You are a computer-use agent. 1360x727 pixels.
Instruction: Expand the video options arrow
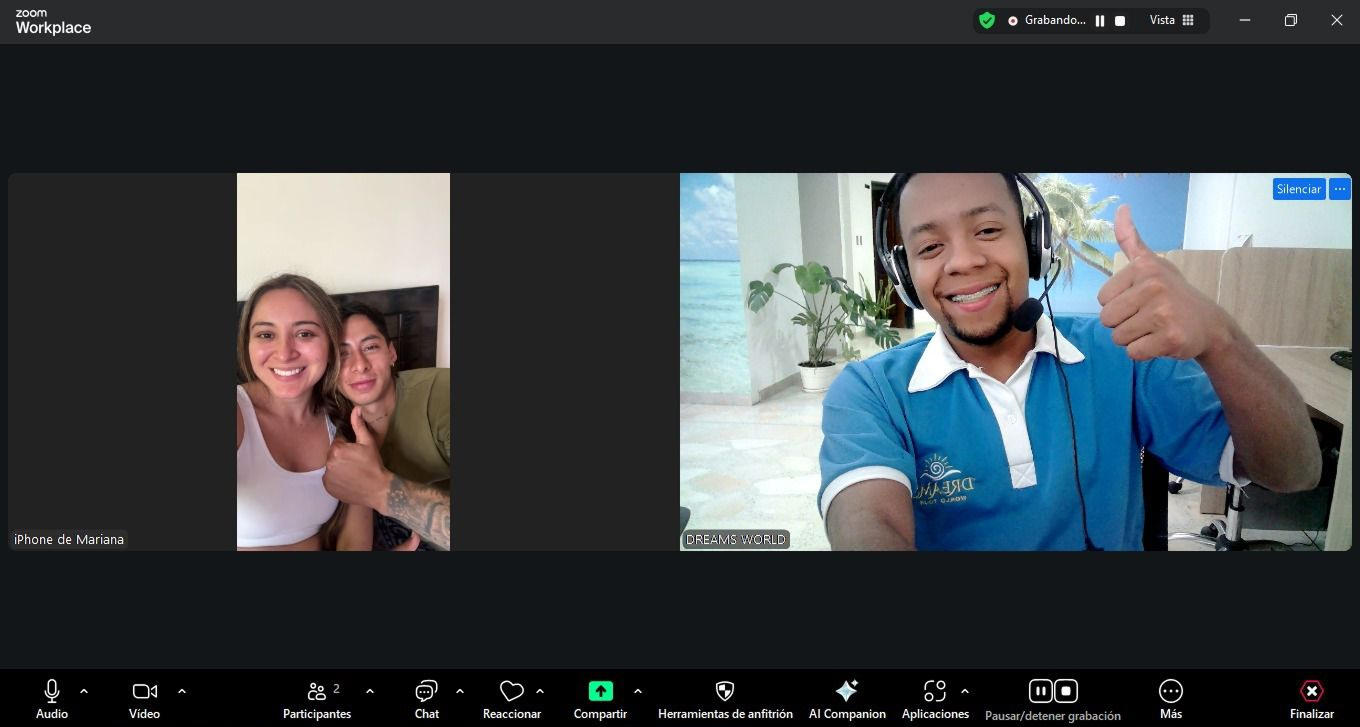[182, 691]
